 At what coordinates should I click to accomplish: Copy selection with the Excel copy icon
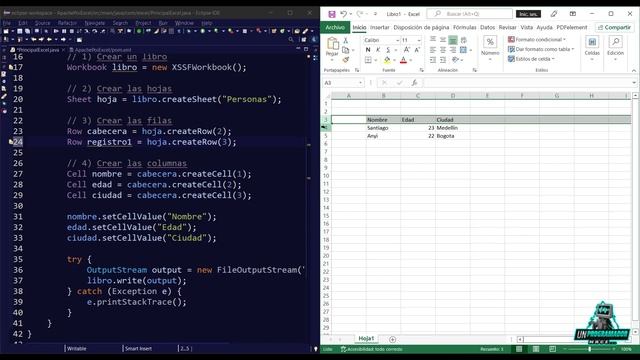[346, 50]
